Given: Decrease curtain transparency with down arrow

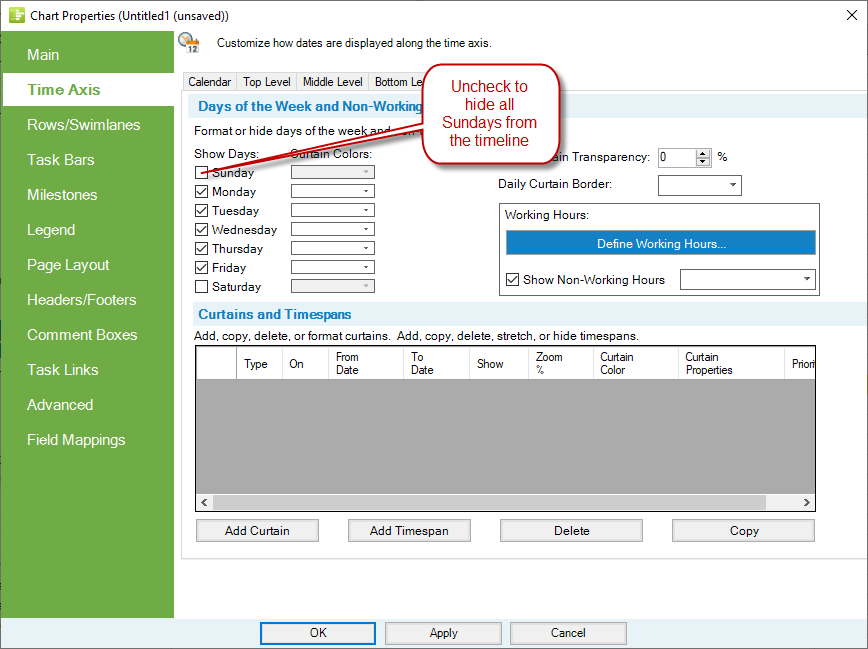Looking at the screenshot, I should coord(702,162).
